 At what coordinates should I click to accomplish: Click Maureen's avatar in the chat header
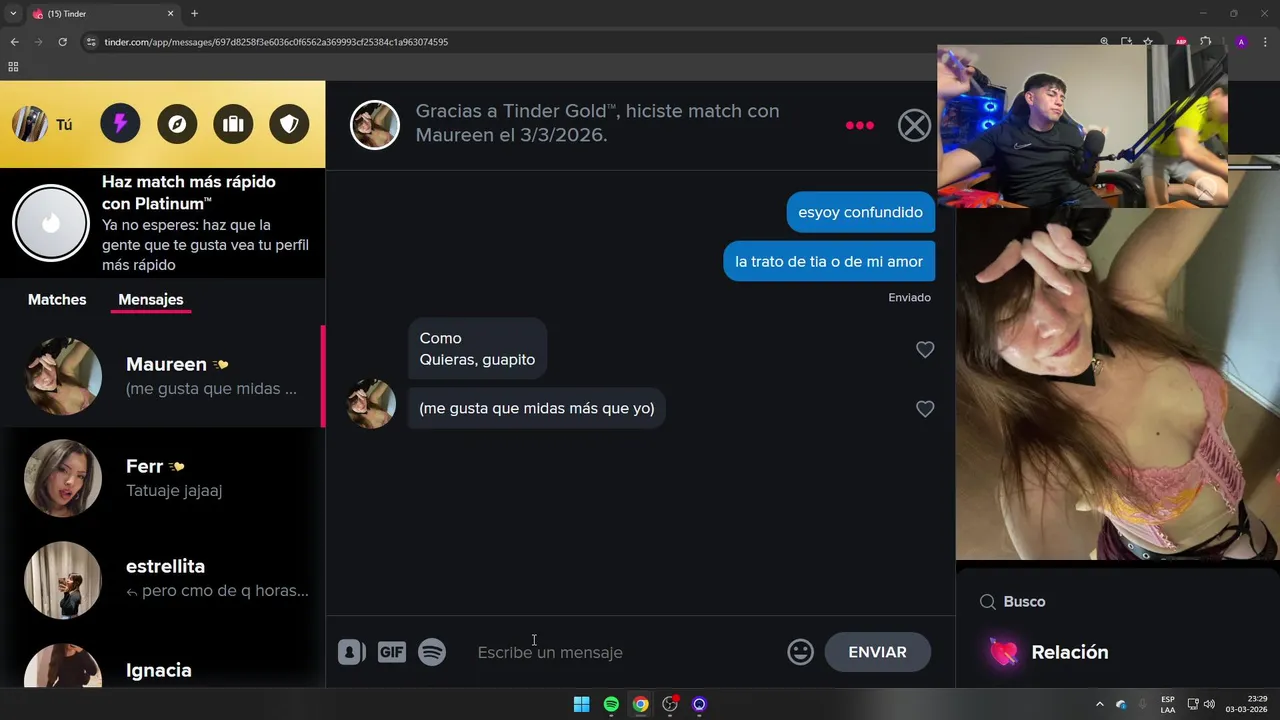(375, 125)
